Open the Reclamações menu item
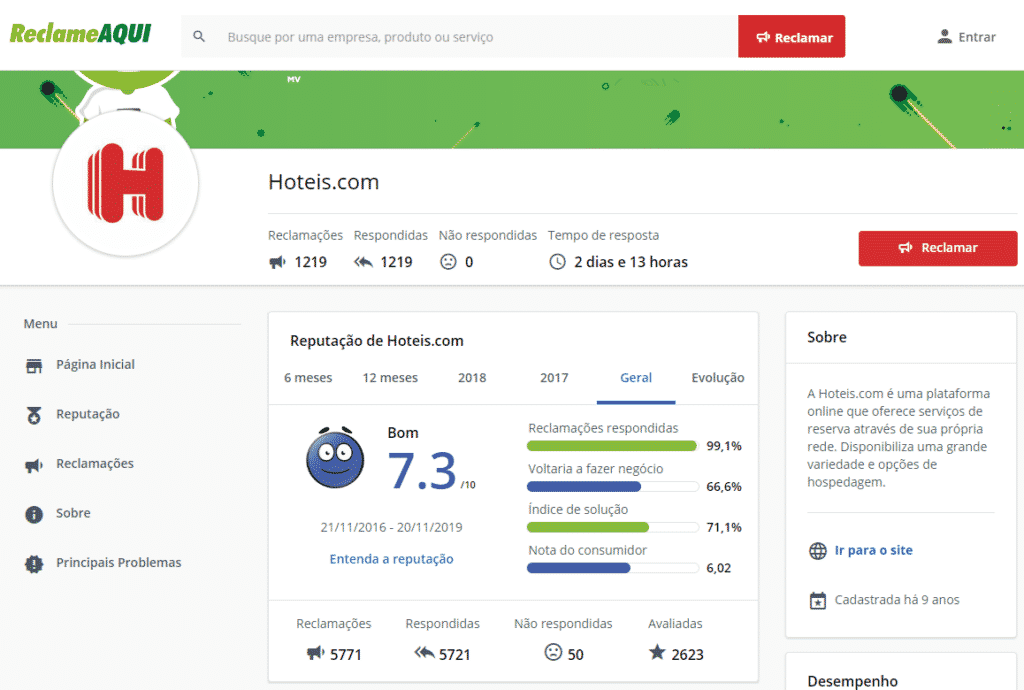The width and height of the screenshot is (1024, 690). click(x=95, y=463)
